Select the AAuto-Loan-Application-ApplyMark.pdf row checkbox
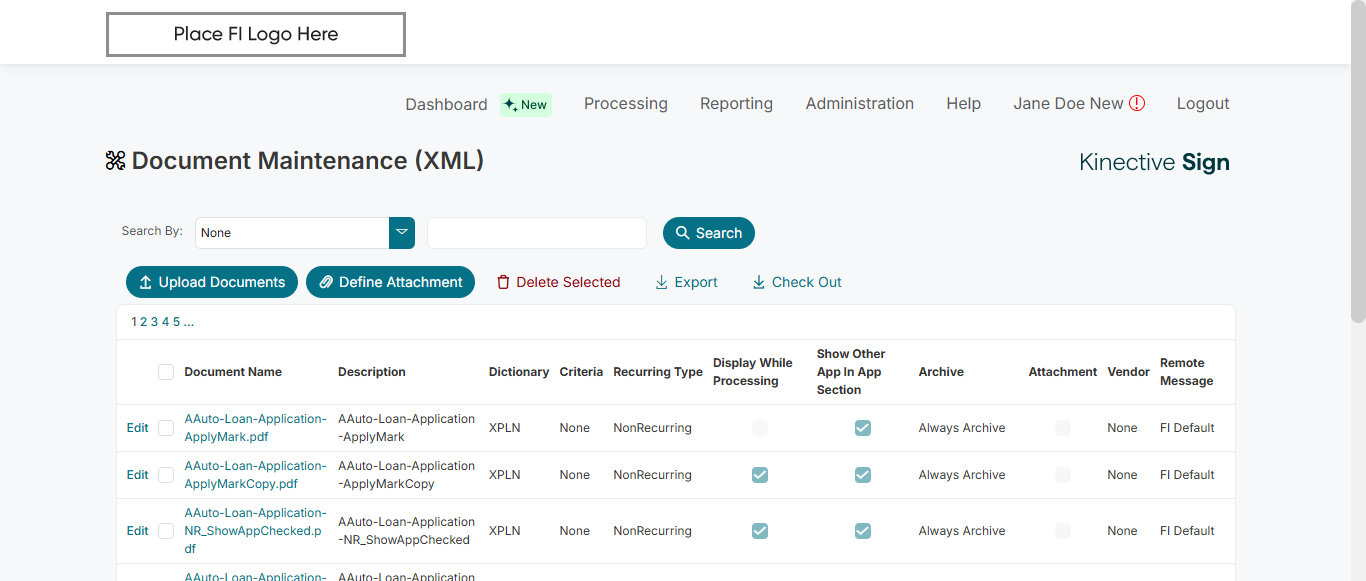 click(x=166, y=428)
